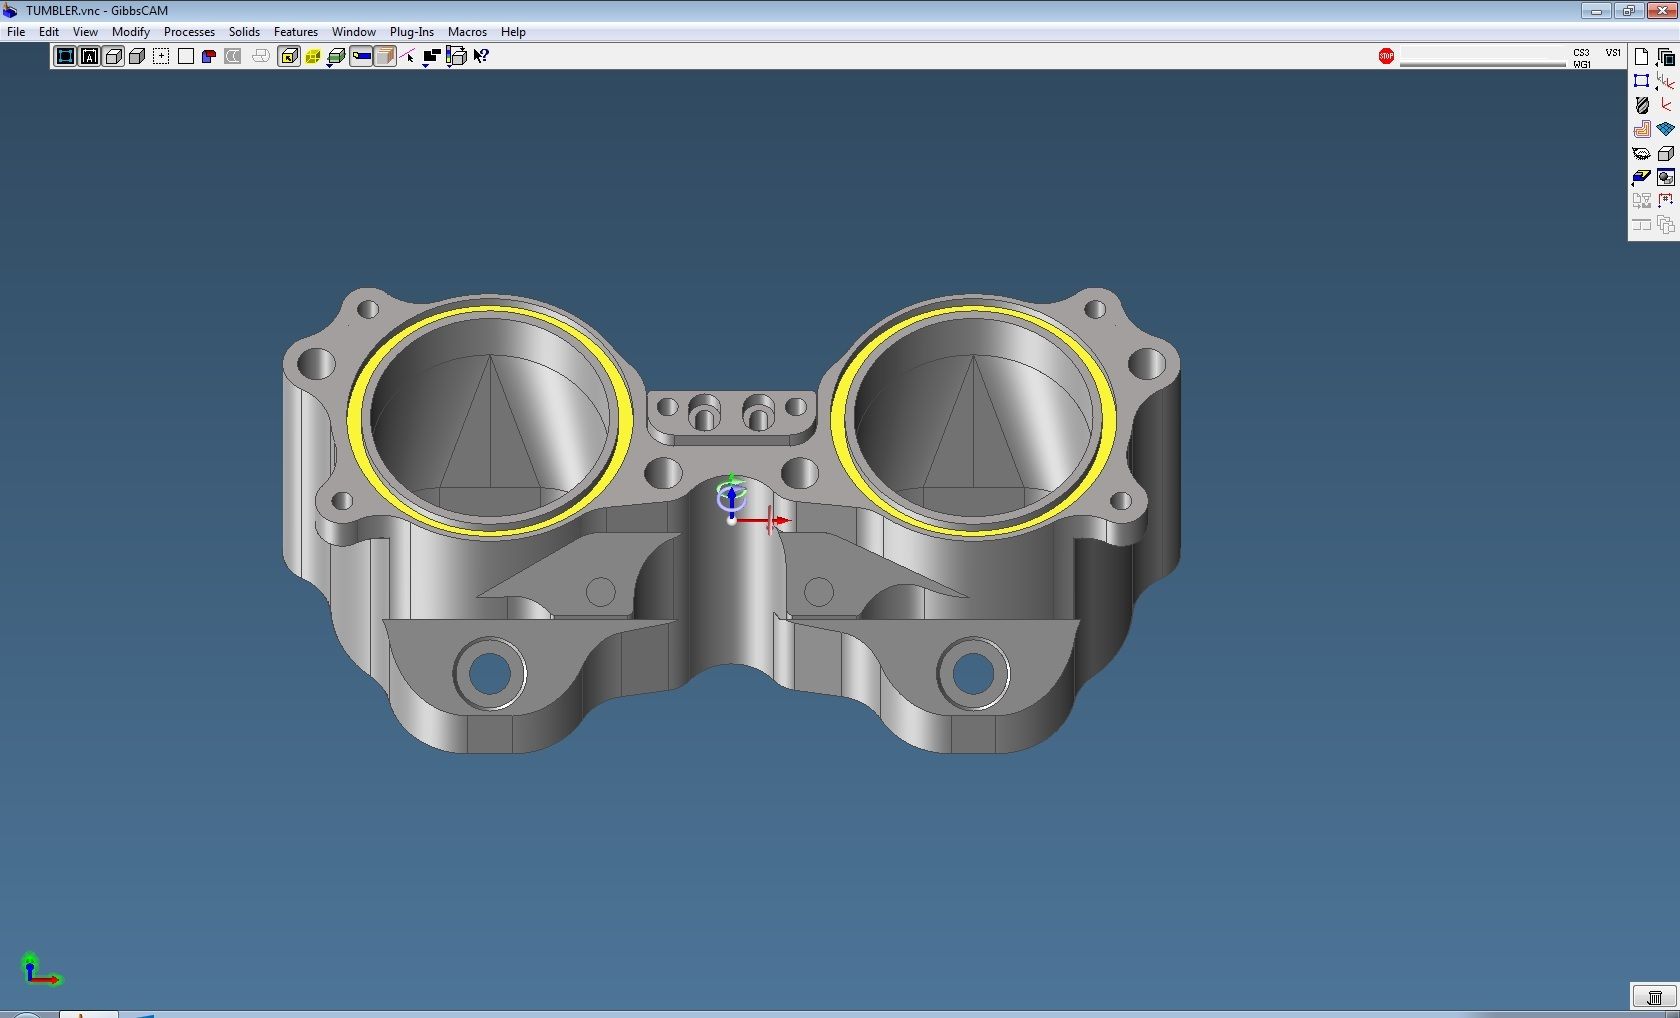Click the eye render icon in palette
This screenshot has width=1680, height=1018.
tap(1641, 153)
